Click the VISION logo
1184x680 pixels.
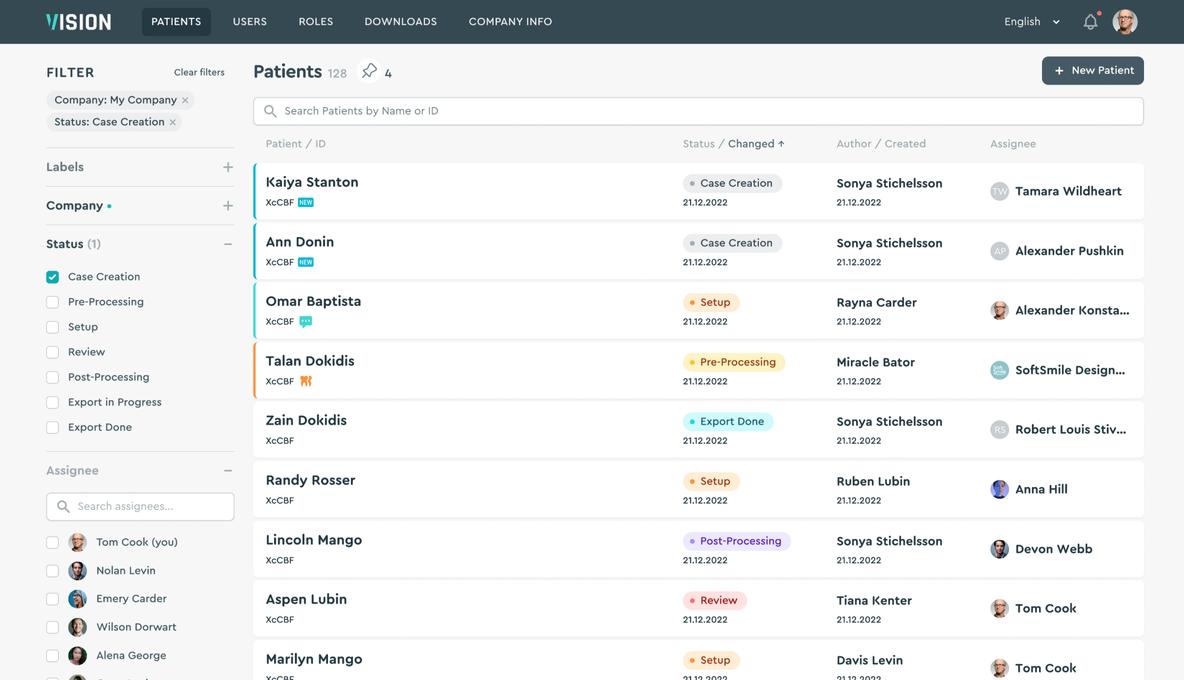click(76, 19)
